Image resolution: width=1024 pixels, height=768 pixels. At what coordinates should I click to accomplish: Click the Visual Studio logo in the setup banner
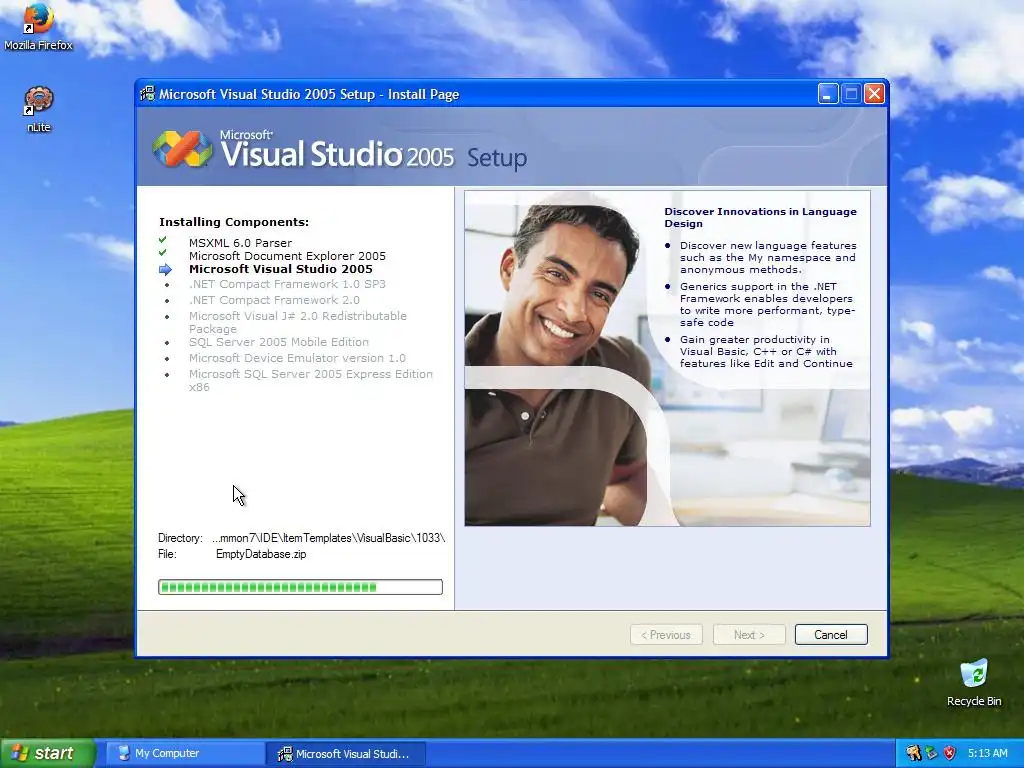182,148
